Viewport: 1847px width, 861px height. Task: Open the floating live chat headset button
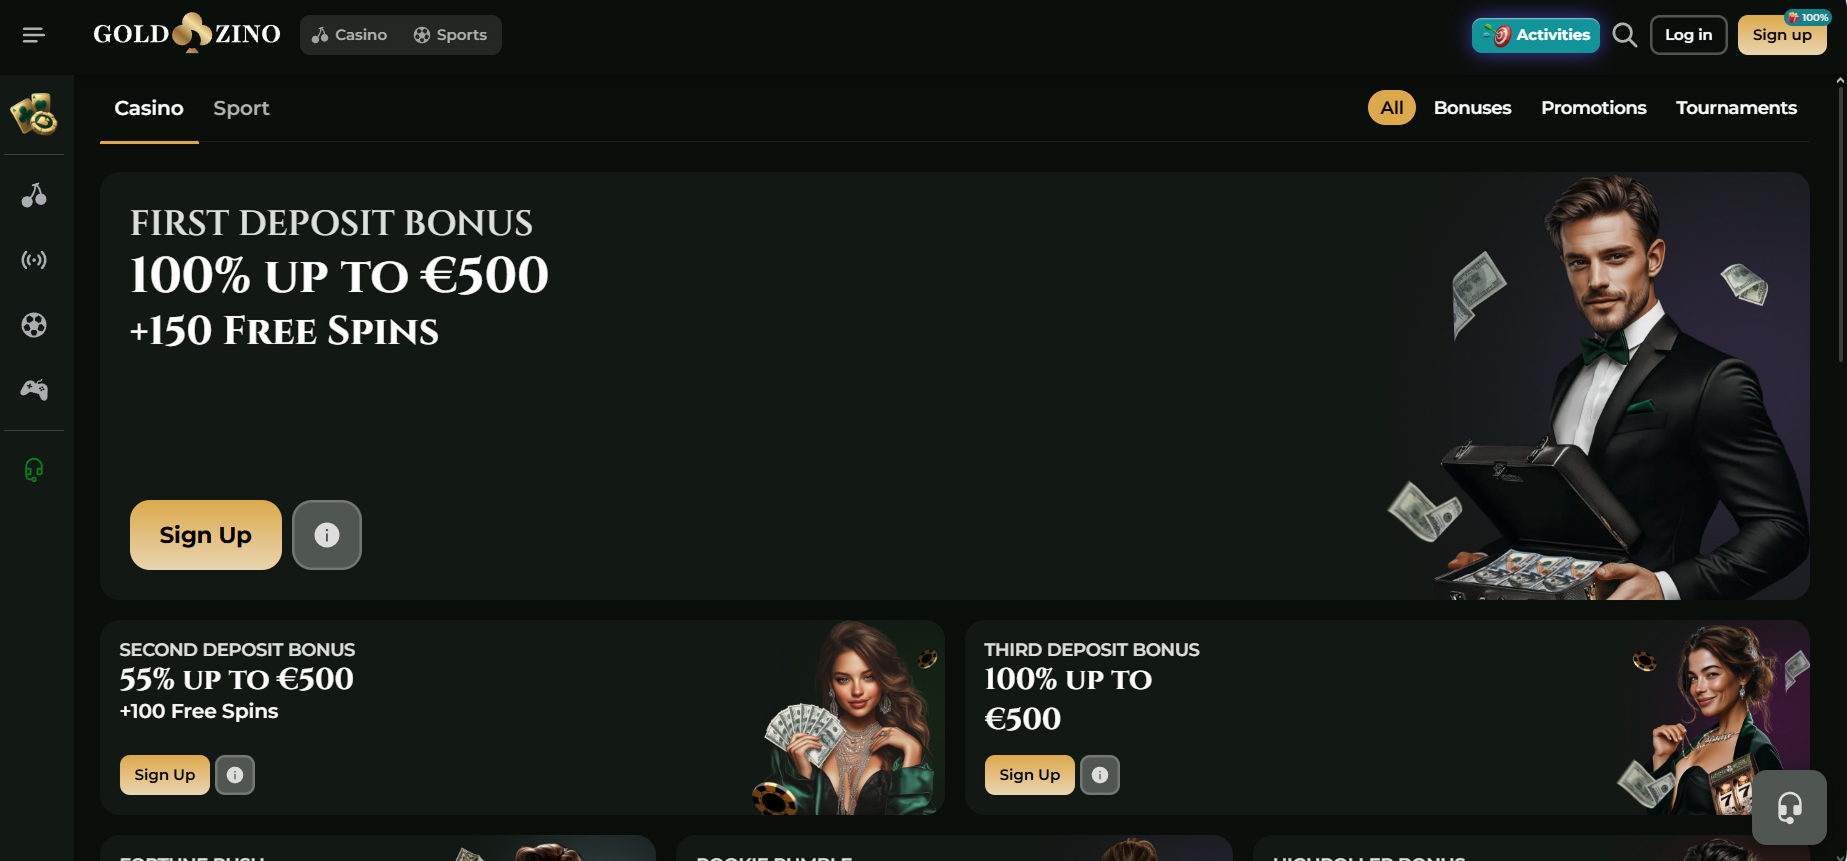[1789, 807]
